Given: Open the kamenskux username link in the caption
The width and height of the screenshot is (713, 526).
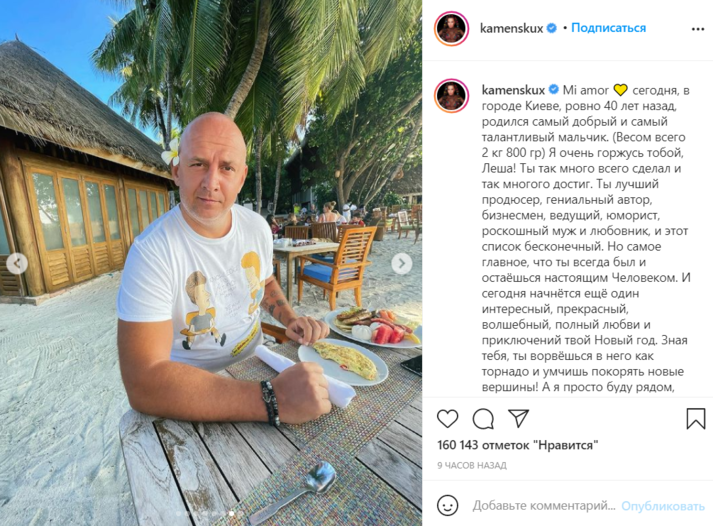Looking at the screenshot, I should [513, 90].
